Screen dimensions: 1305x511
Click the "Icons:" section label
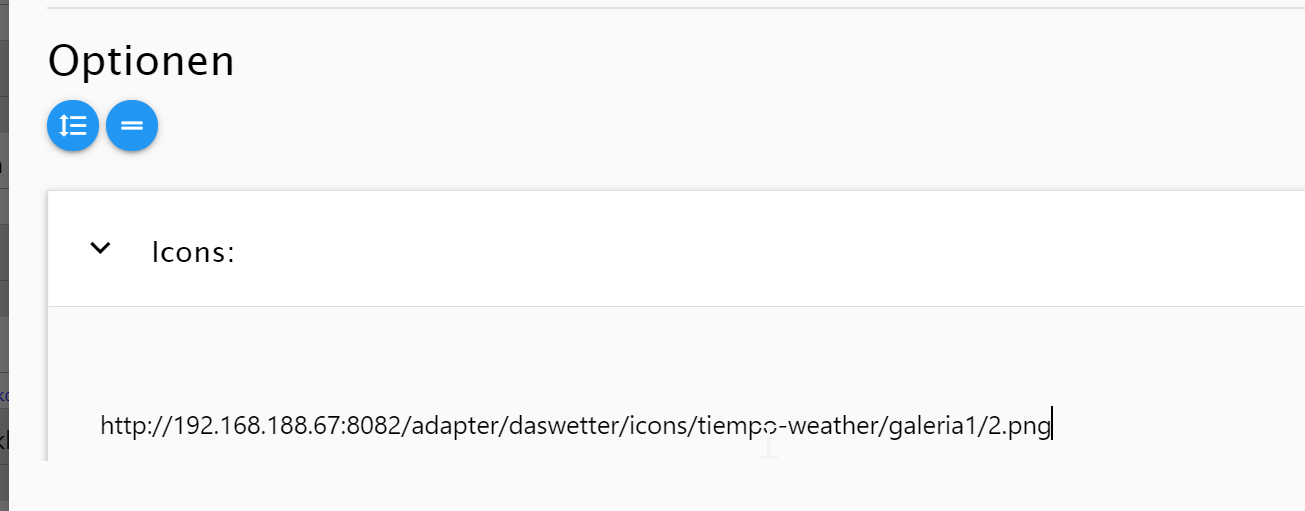click(193, 252)
